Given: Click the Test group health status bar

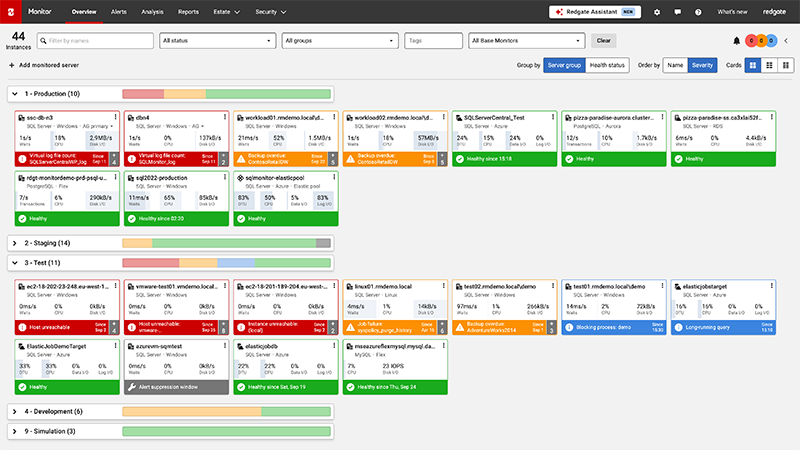Looking at the screenshot, I should 227,263.
